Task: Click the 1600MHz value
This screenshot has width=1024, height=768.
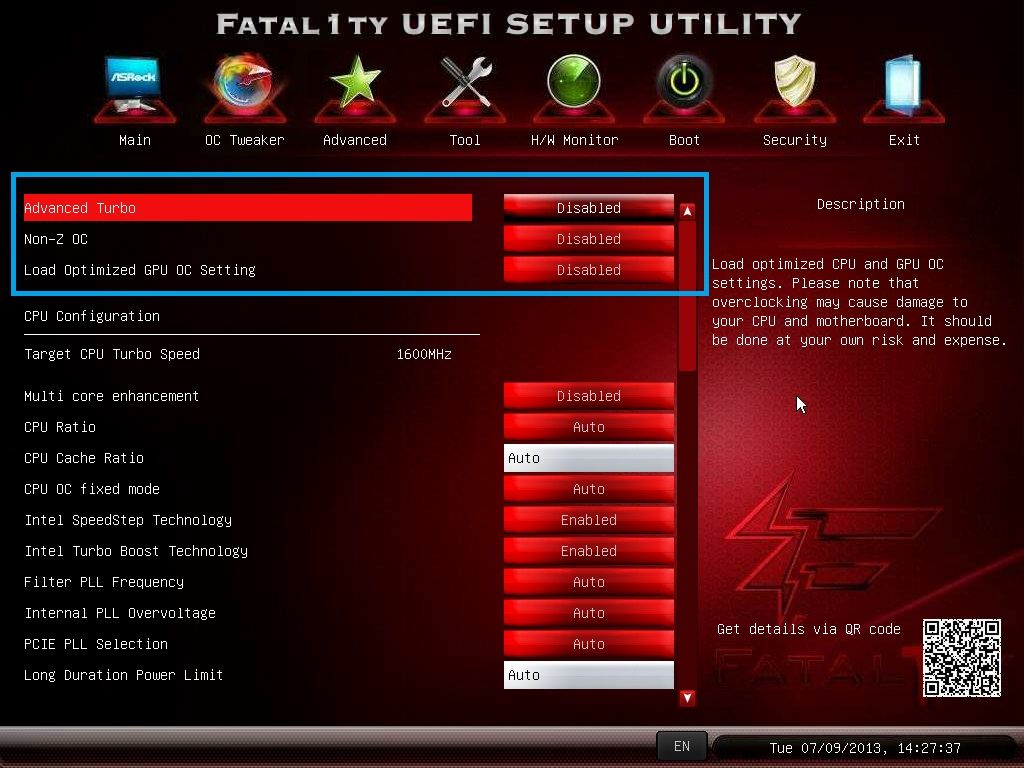Action: coord(424,354)
